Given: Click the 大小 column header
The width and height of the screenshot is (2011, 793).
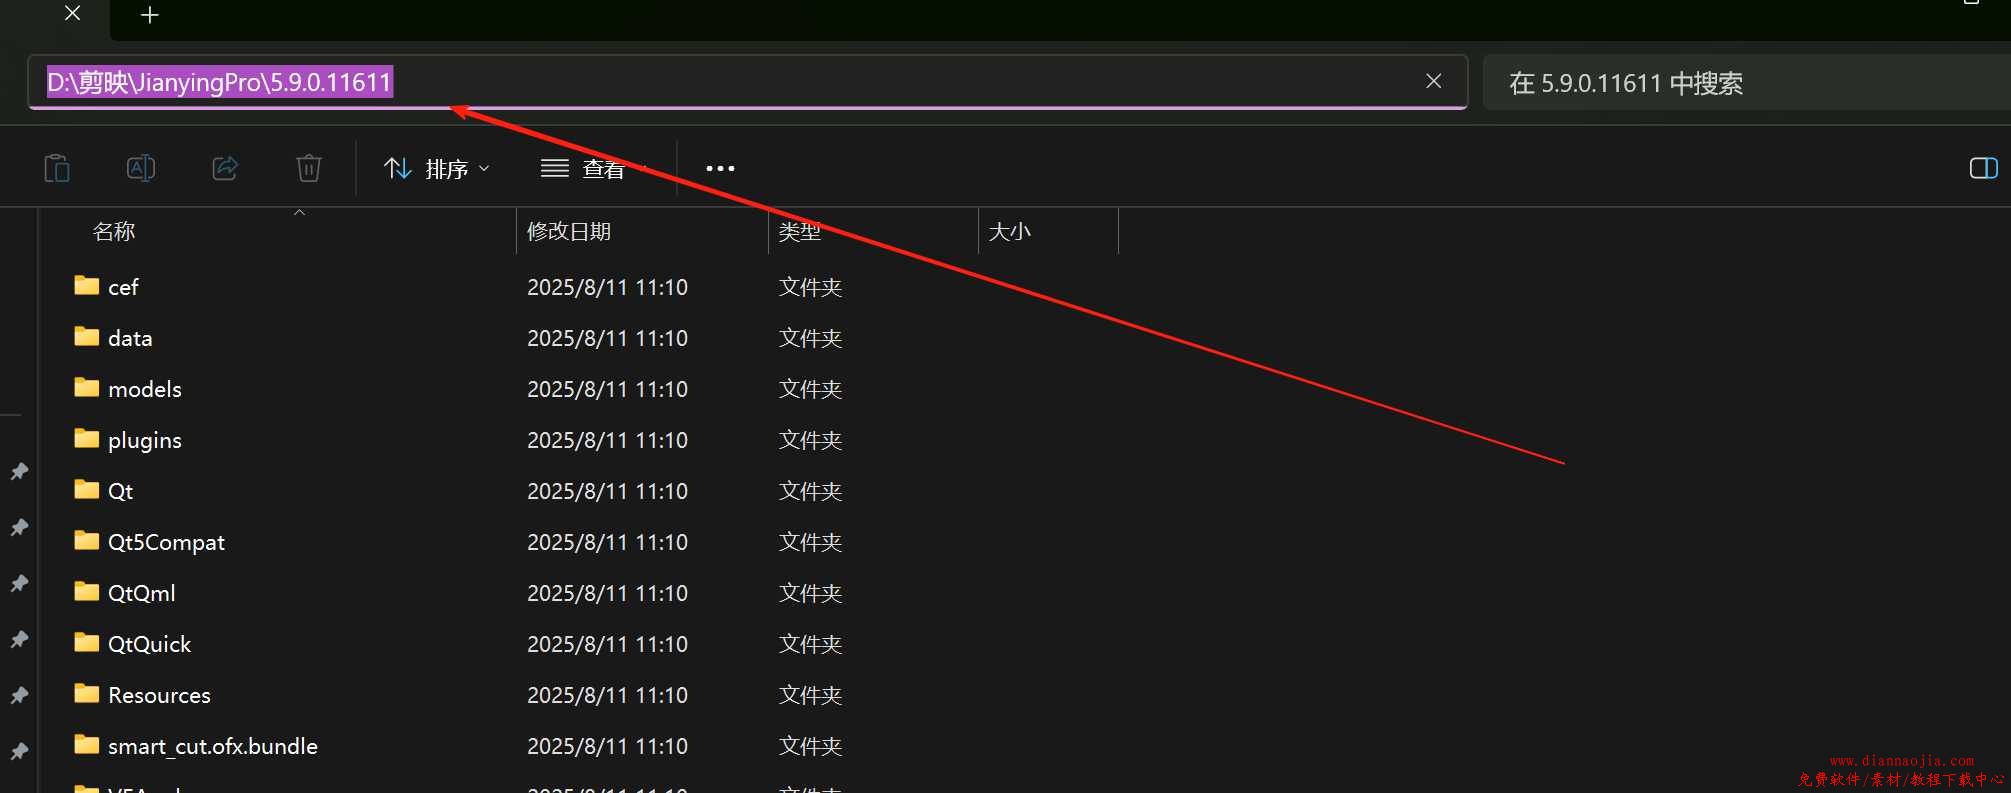Looking at the screenshot, I should pyautogui.click(x=1009, y=232).
